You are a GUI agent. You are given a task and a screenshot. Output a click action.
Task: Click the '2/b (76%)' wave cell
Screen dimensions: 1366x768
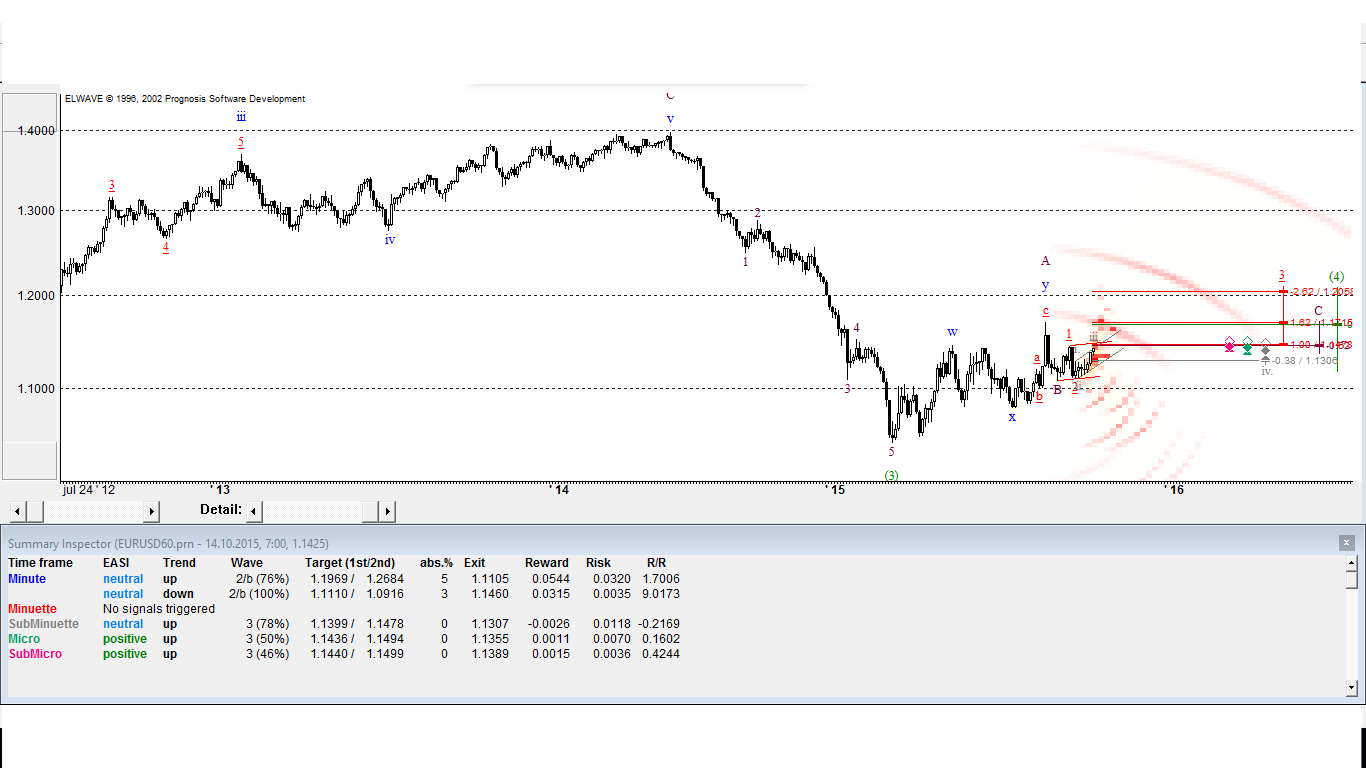point(263,579)
